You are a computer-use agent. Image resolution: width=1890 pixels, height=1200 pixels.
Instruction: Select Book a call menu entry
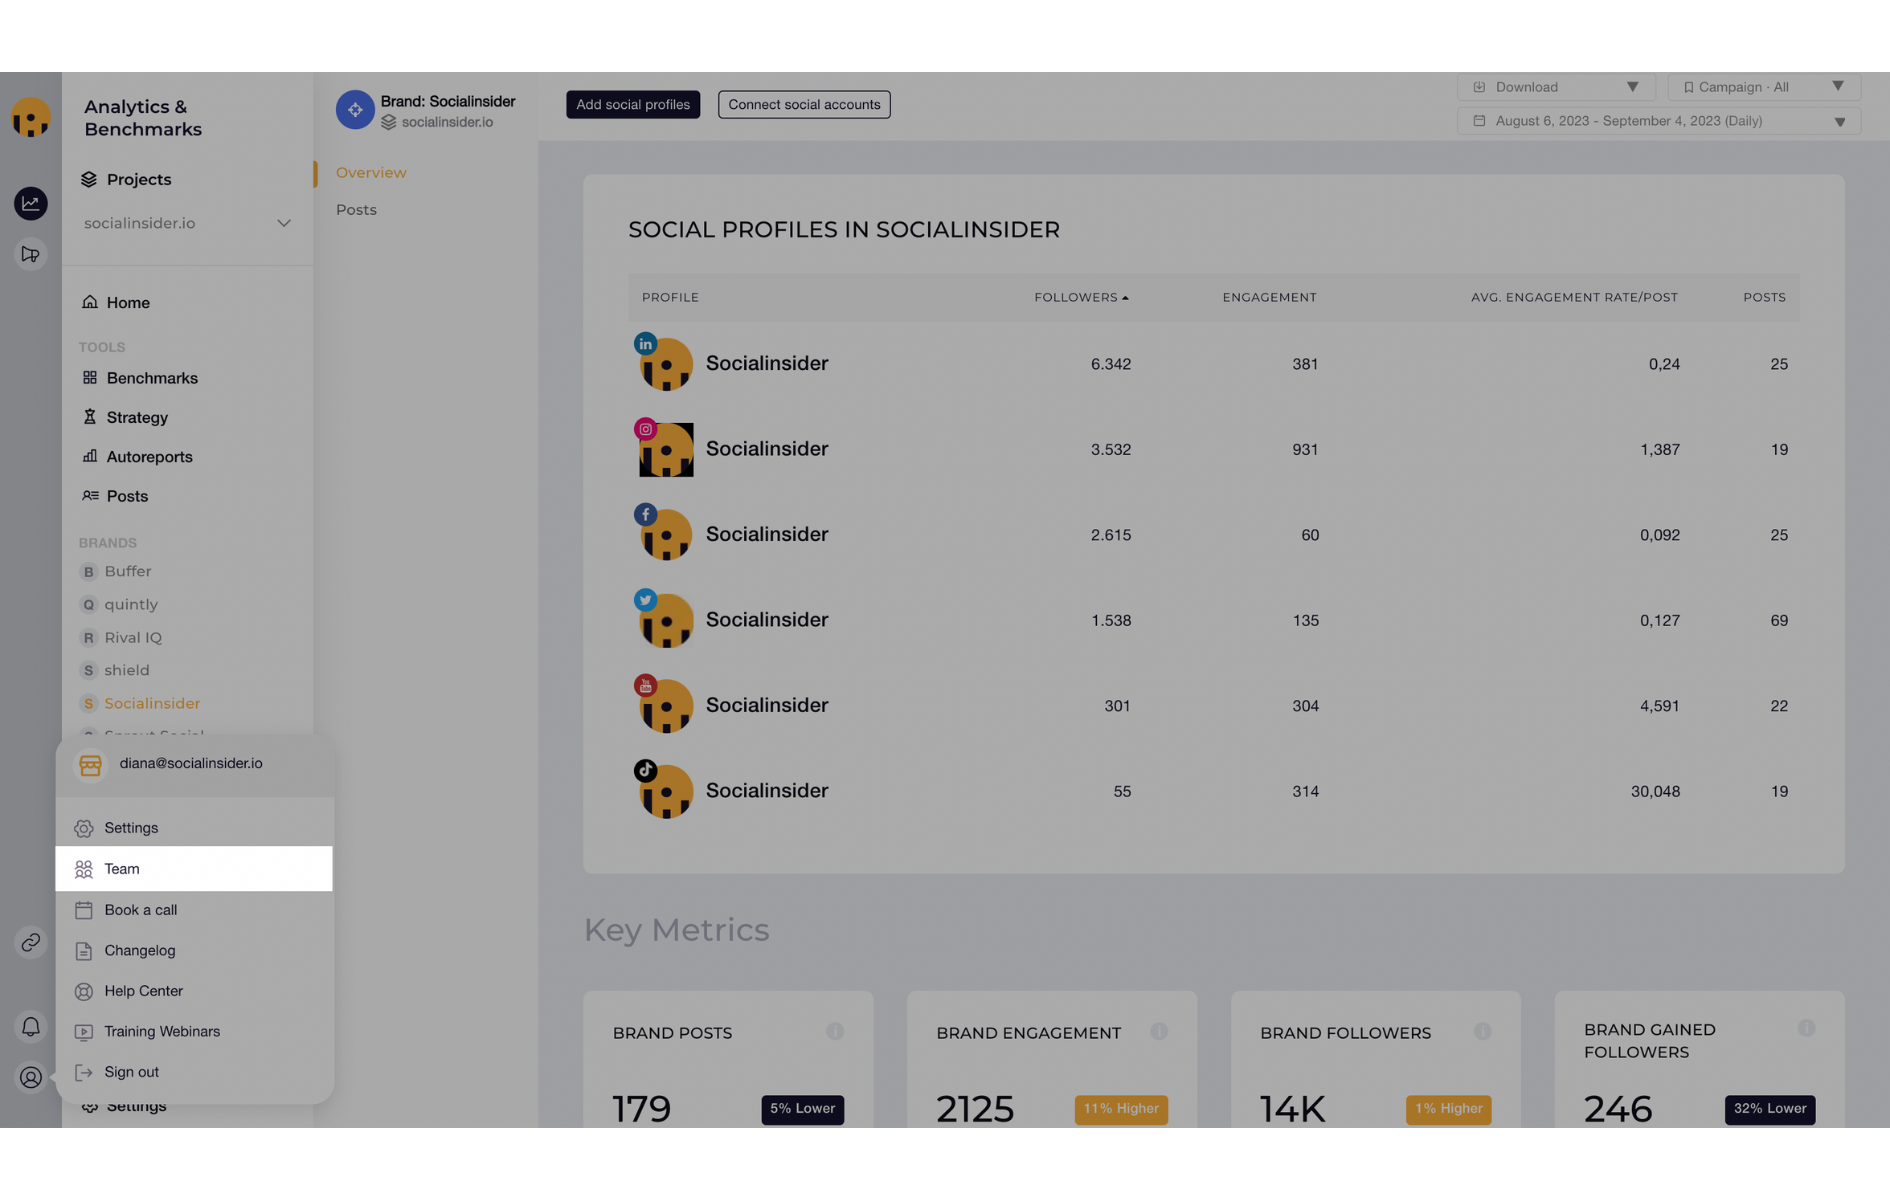click(194, 910)
